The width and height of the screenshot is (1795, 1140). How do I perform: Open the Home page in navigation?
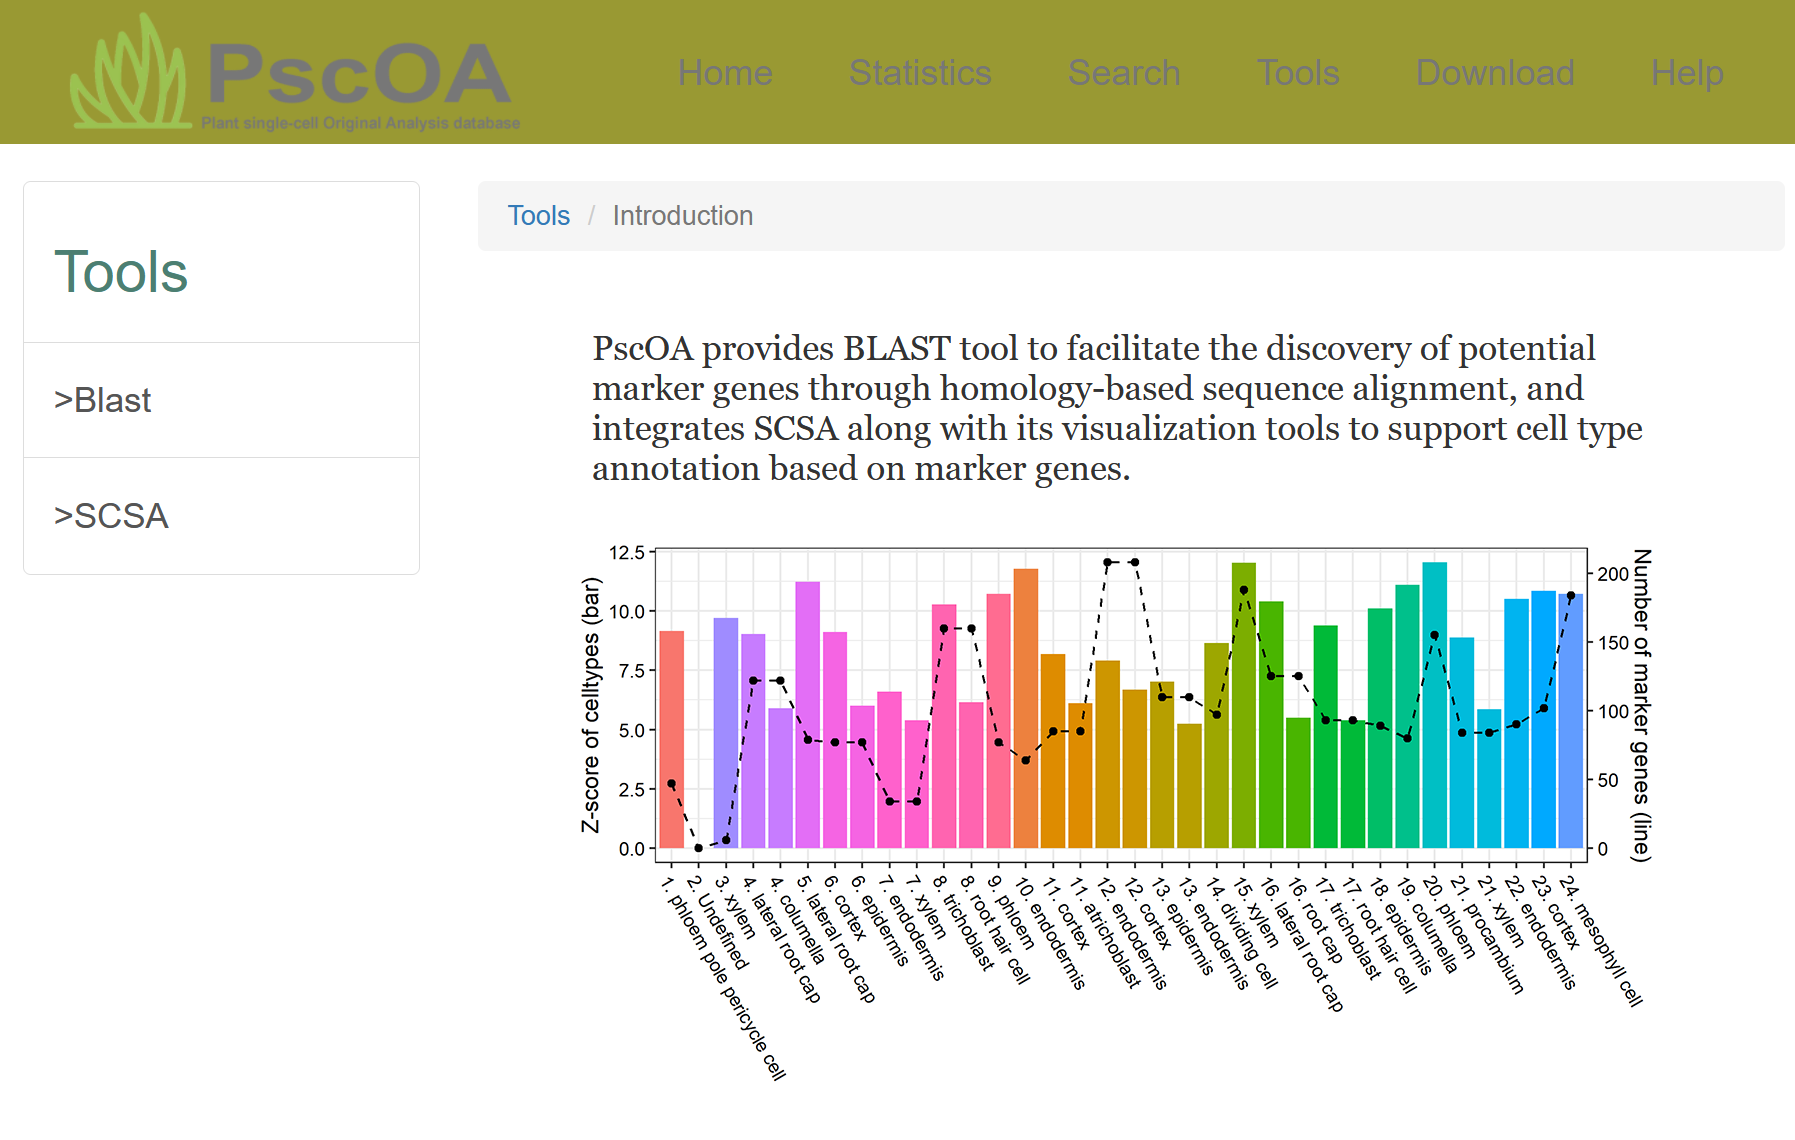click(x=725, y=73)
